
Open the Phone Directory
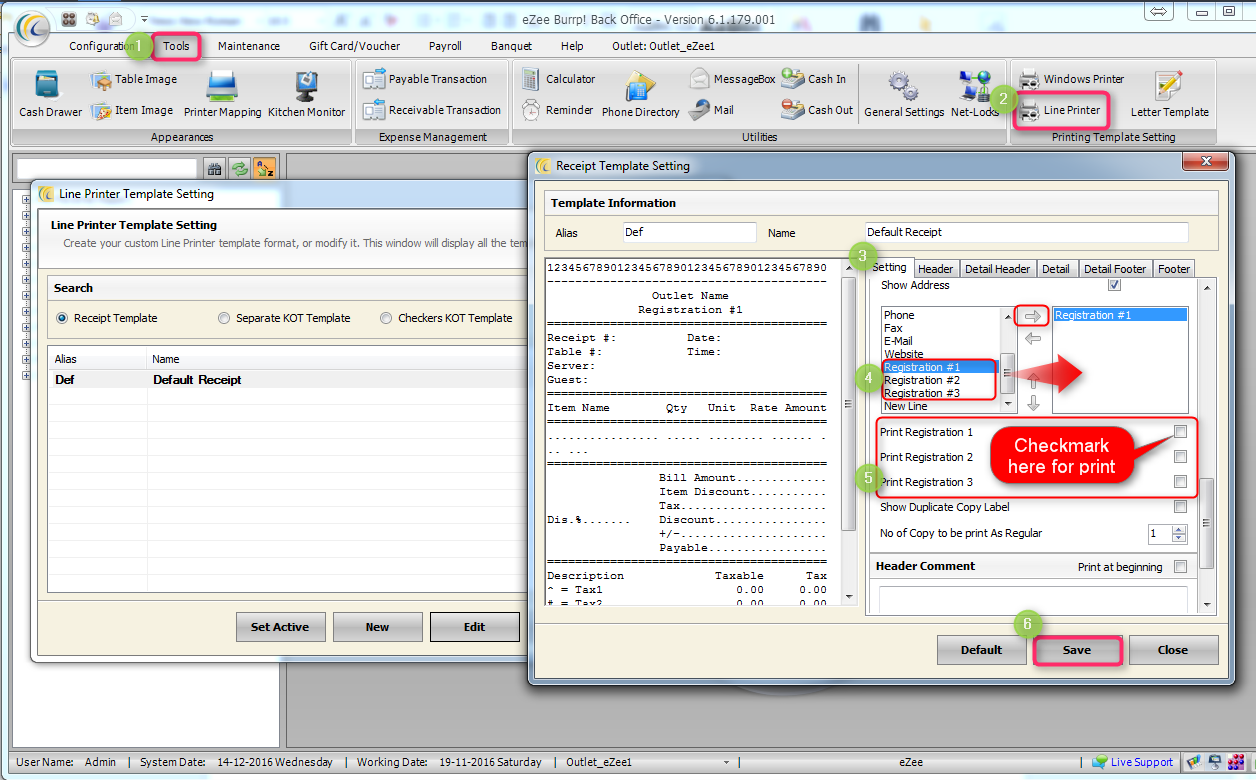click(640, 95)
